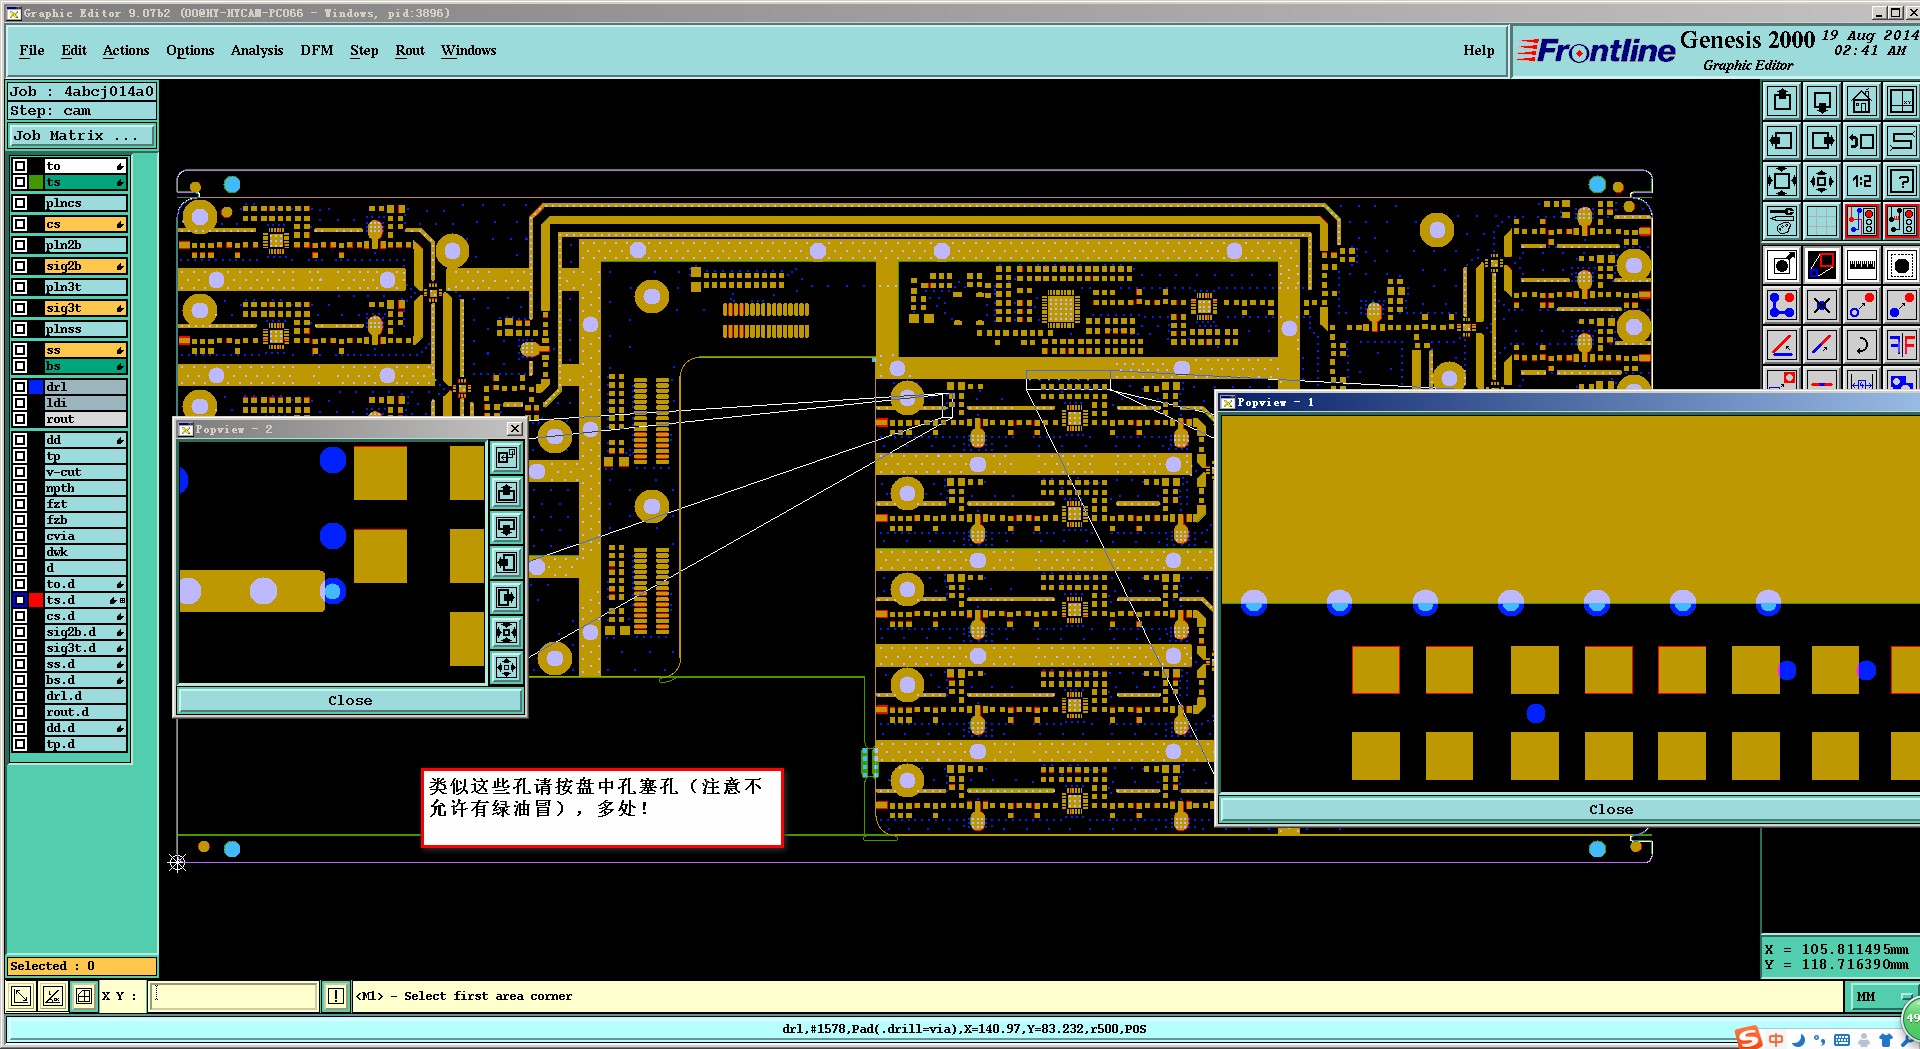Toggle checkbox for layer 'ts.d'
This screenshot has height=1049, width=1920.
point(20,600)
